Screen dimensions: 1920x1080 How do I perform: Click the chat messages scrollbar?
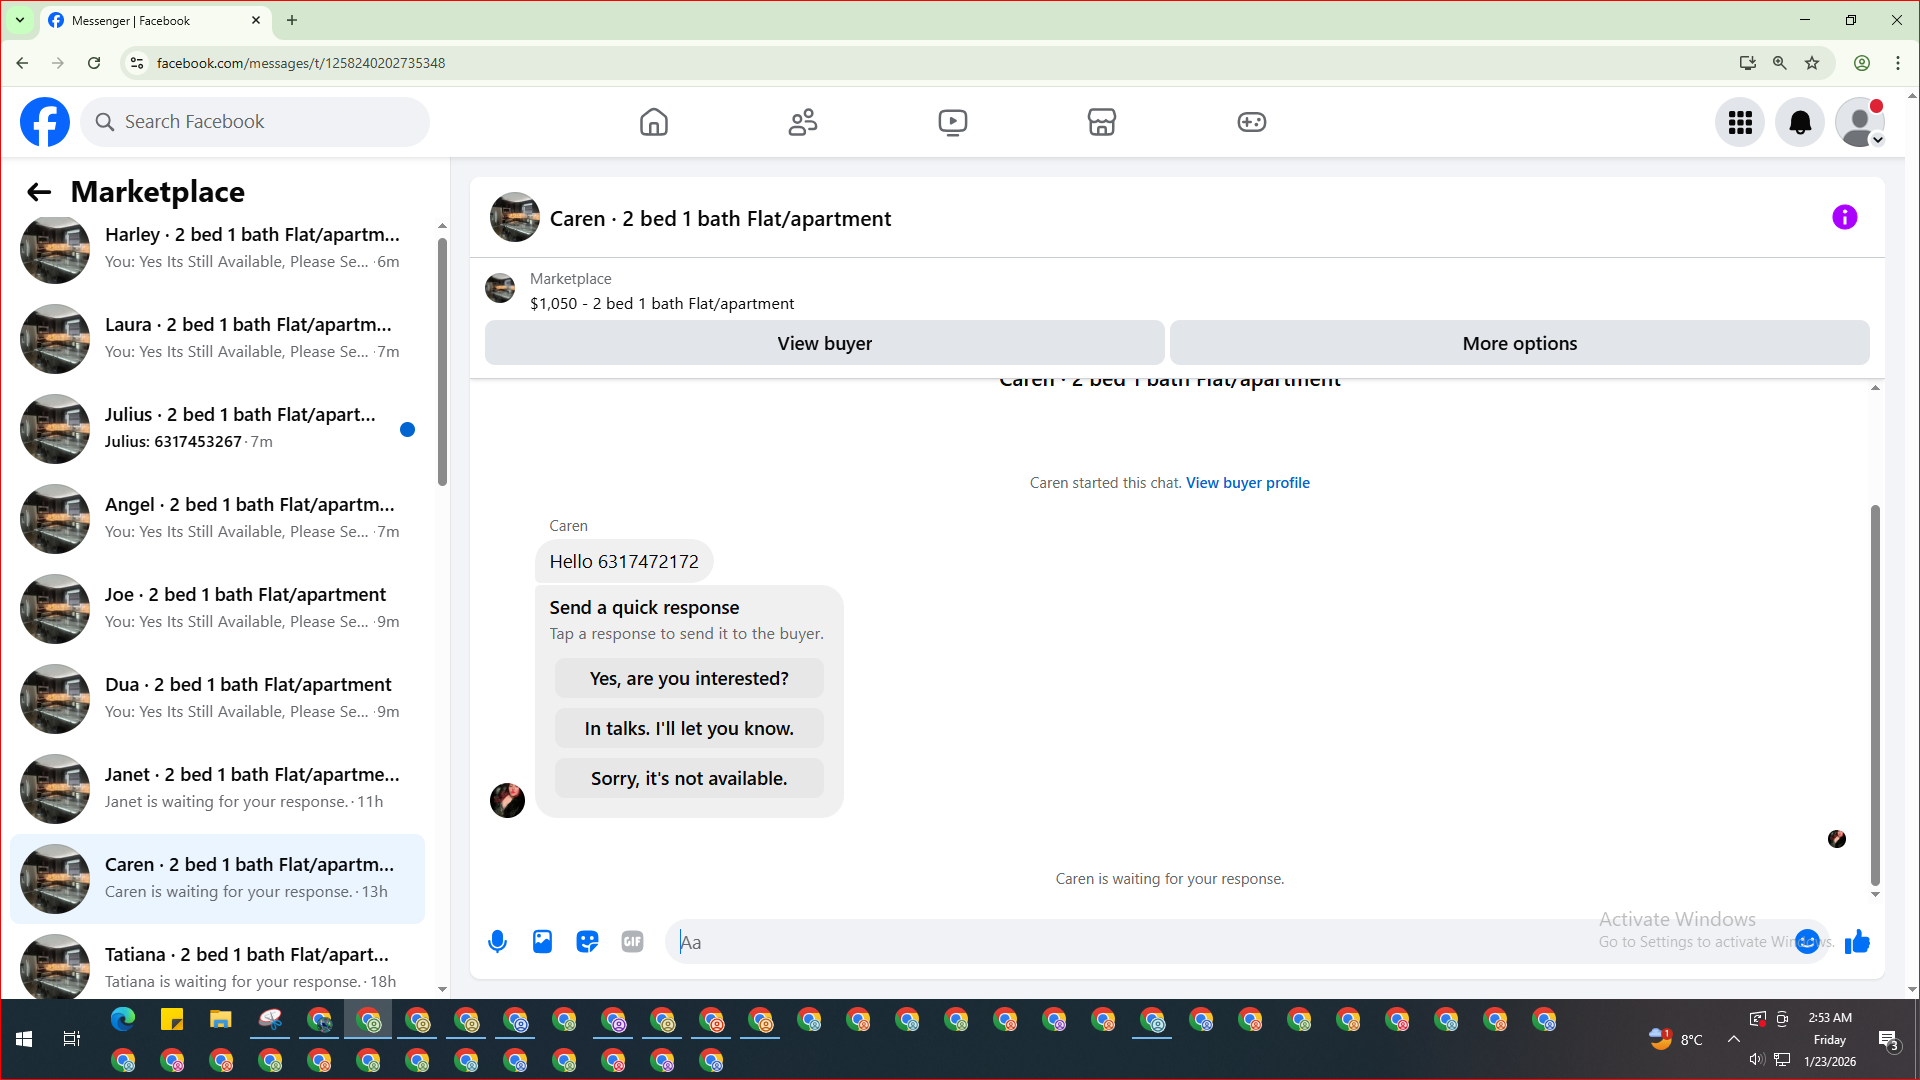[1875, 695]
